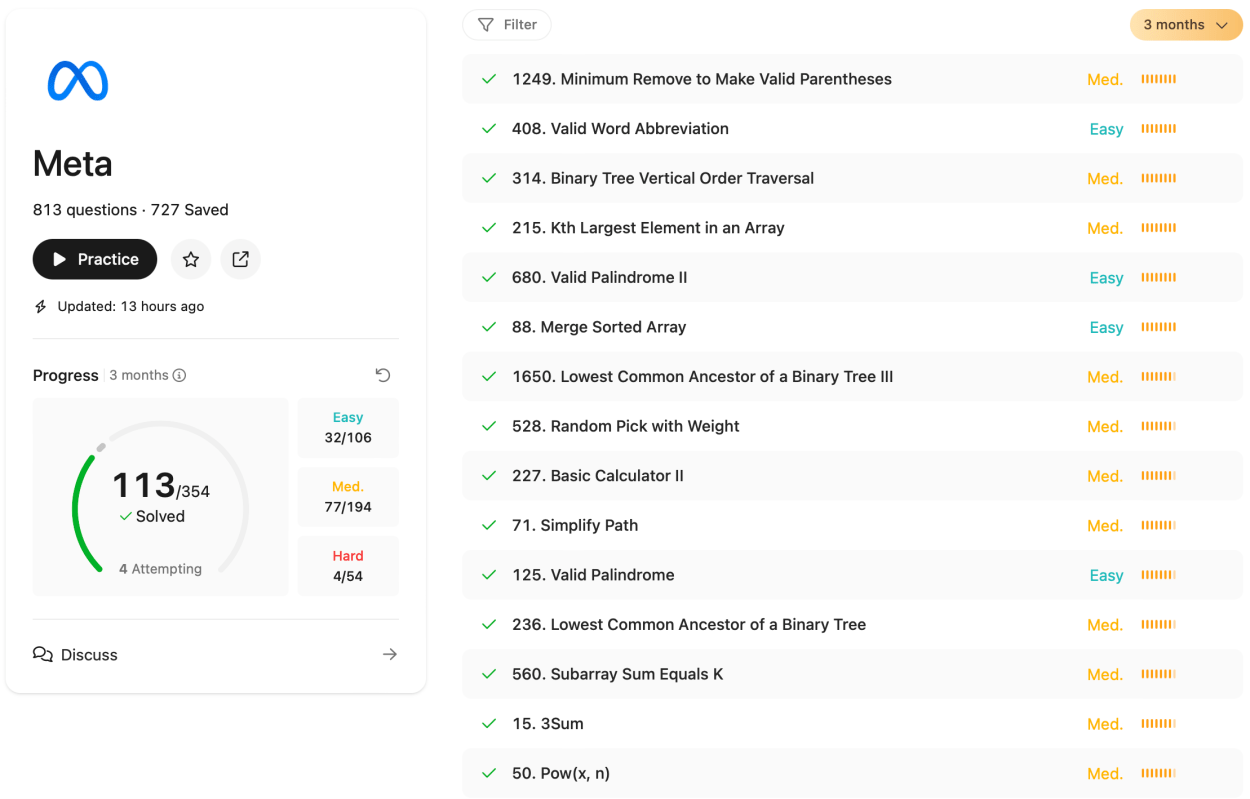Click the Discuss chat bubble icon
Screen dimensions: 1250x799
pos(43,654)
